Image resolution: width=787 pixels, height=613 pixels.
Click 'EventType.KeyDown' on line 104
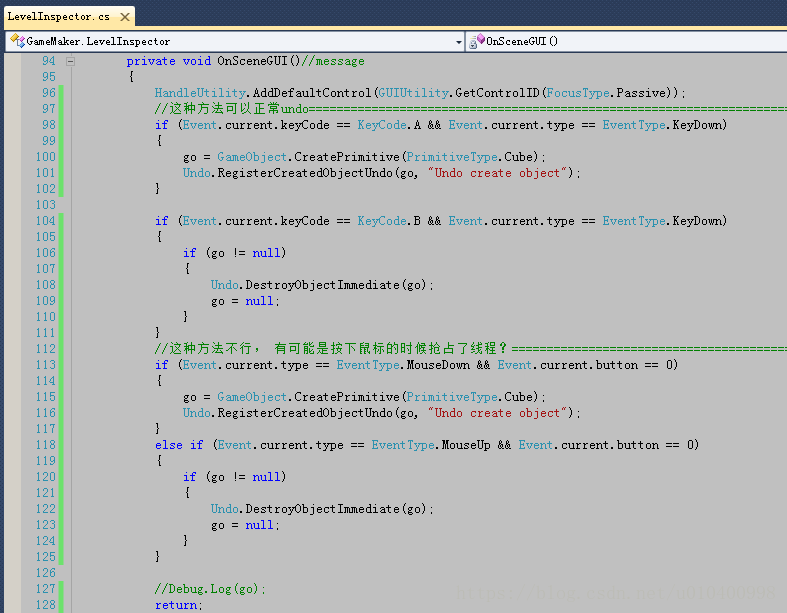pyautogui.click(x=663, y=221)
